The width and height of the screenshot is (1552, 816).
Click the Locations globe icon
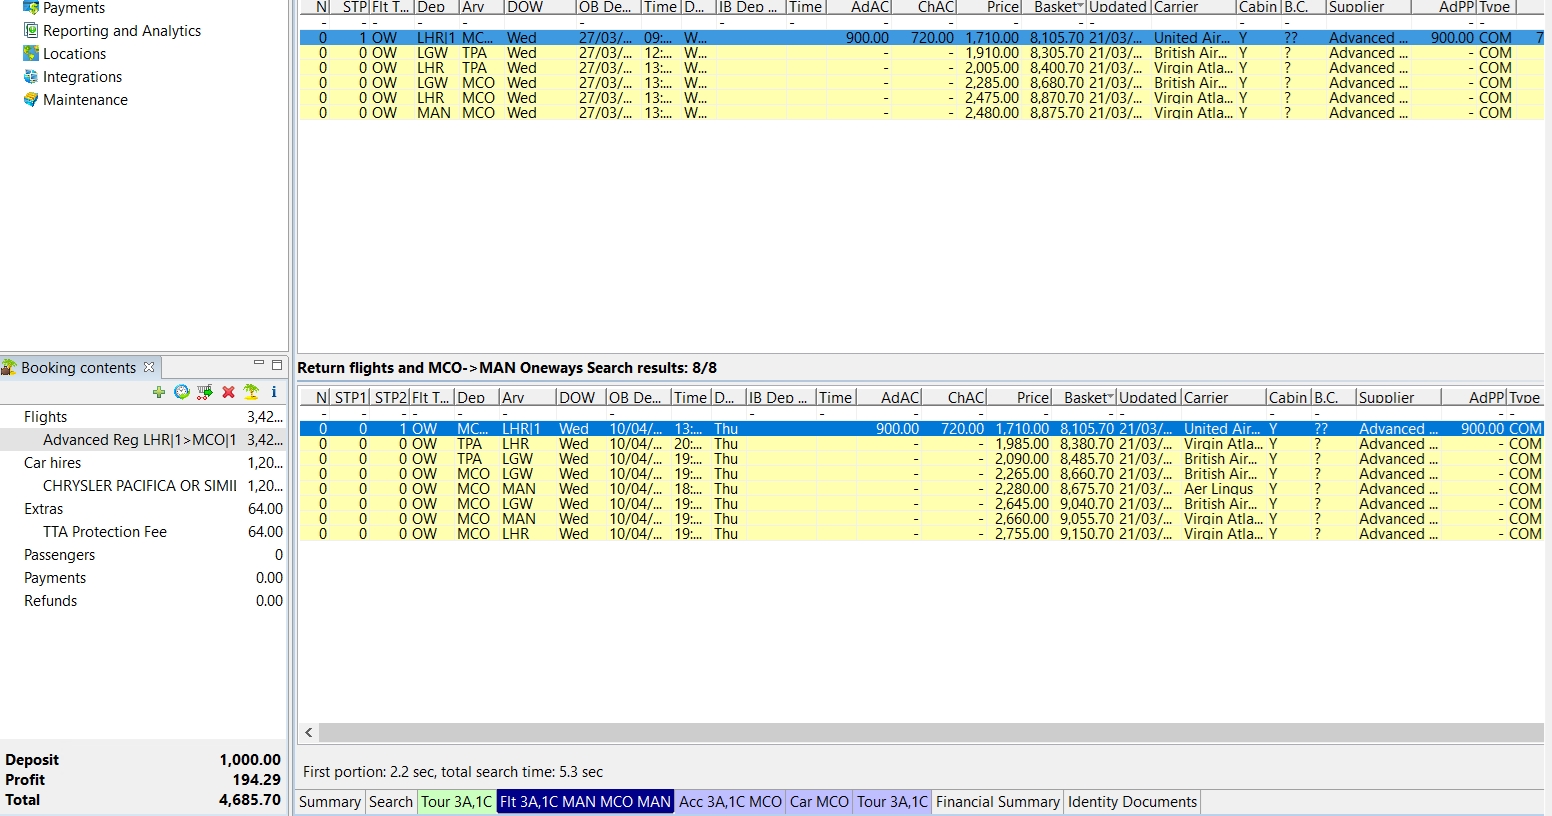[x=31, y=53]
